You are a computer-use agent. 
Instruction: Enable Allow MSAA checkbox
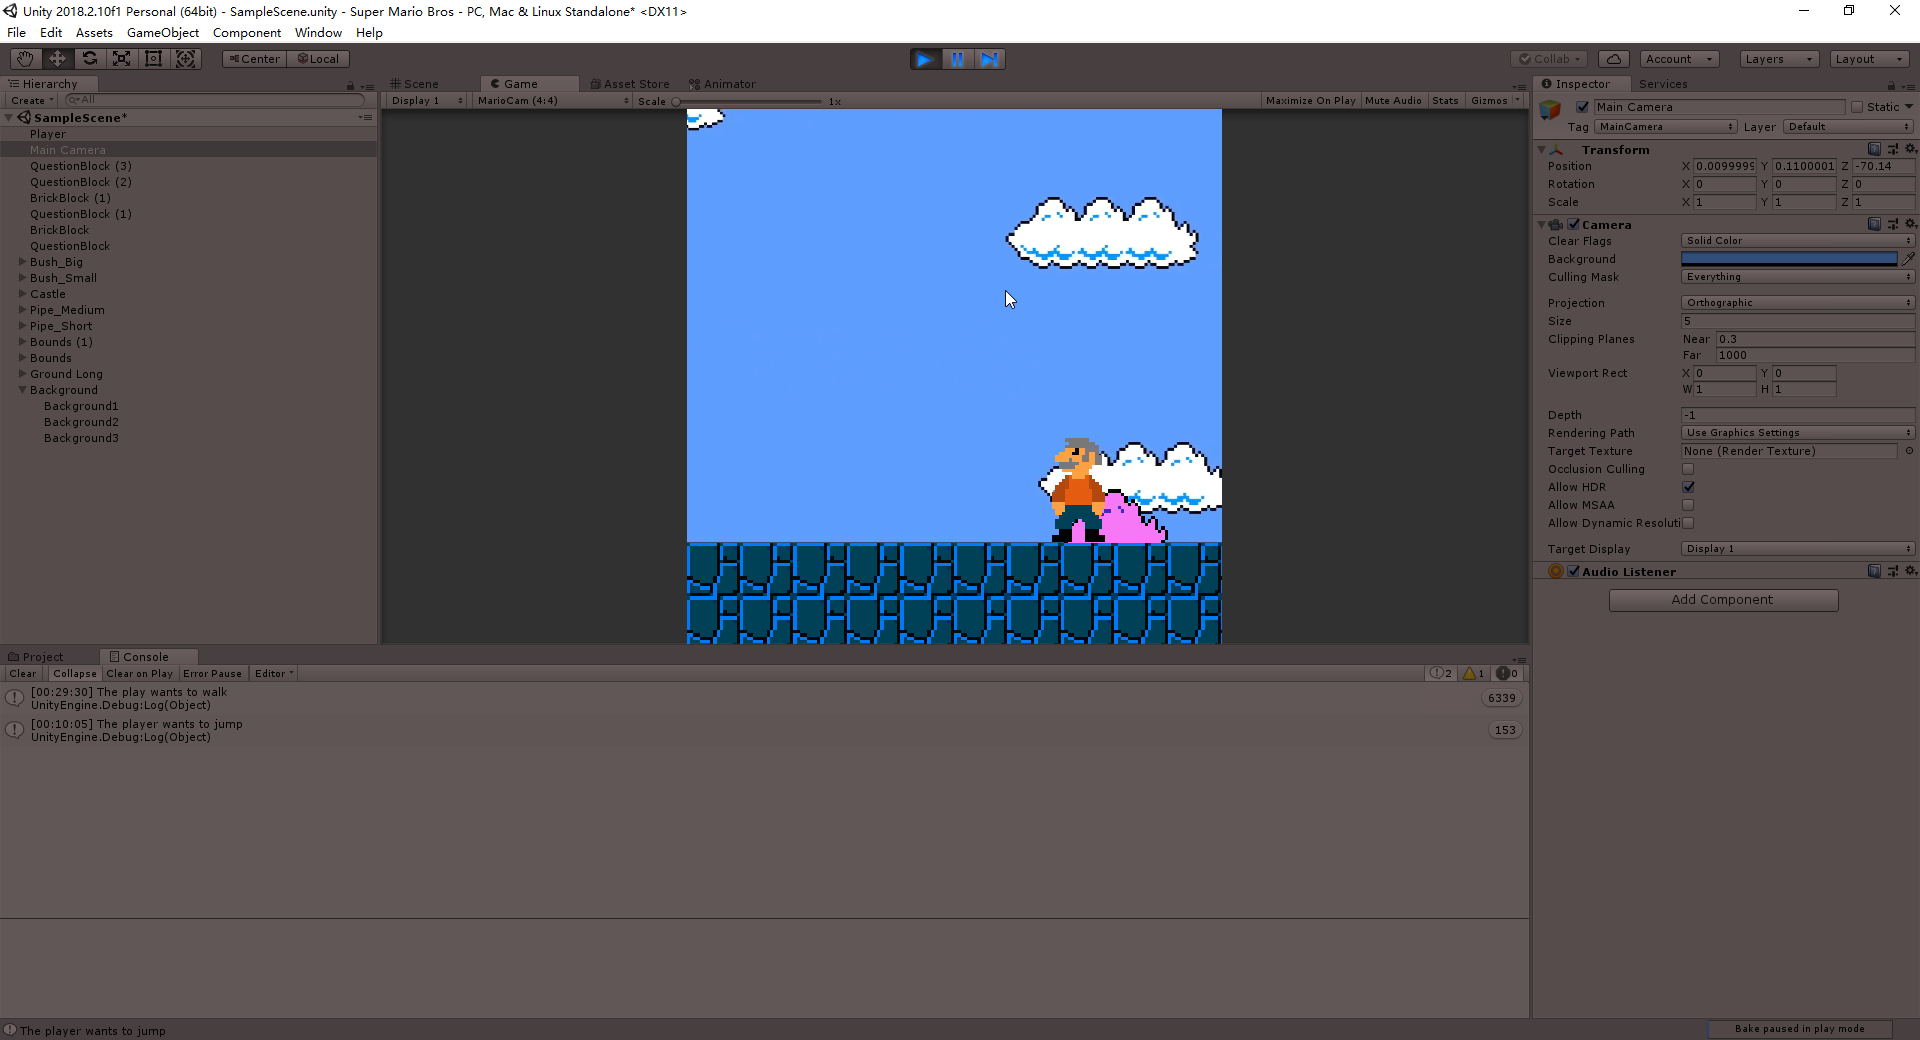[1688, 505]
